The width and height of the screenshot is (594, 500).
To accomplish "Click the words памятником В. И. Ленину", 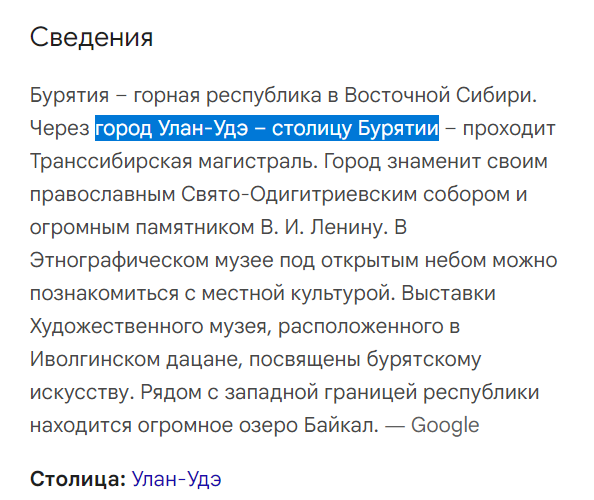I will [x=262, y=227].
